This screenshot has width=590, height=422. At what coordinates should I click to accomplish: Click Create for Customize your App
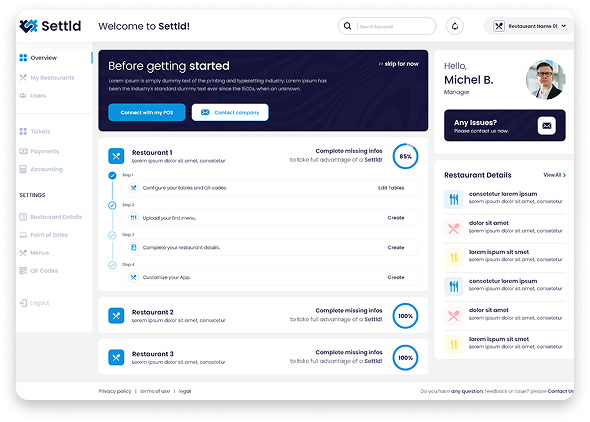pyautogui.click(x=396, y=277)
